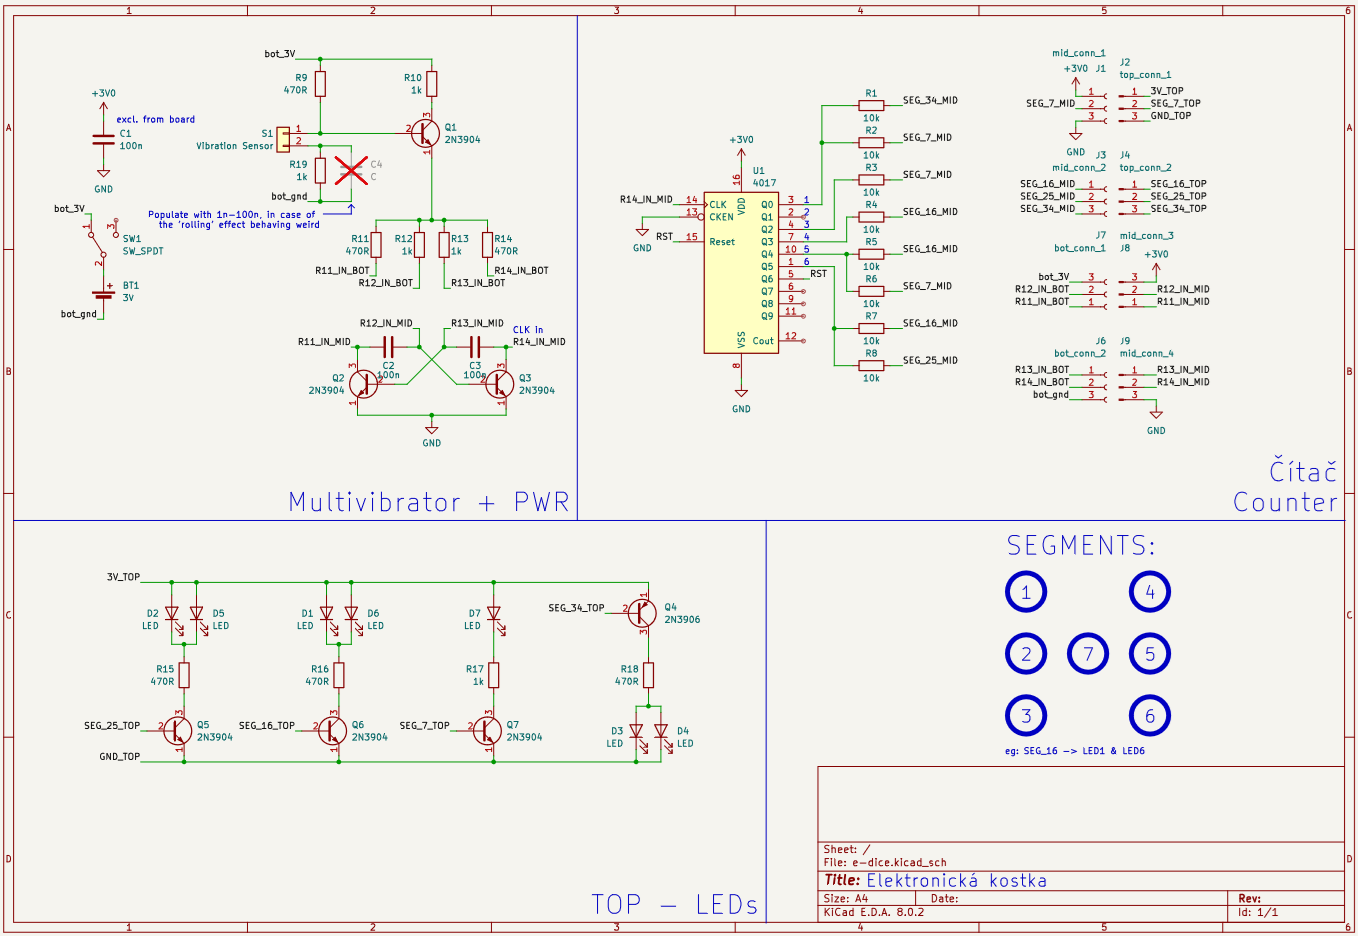Select the GND_TOP net label
1358x936 pixels.
(x=120, y=757)
